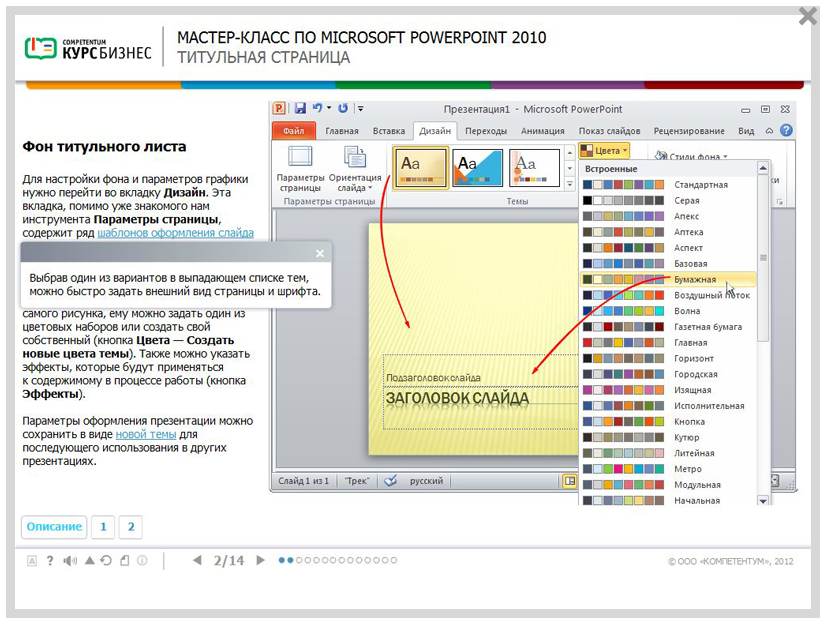Click the Подзаголовок слайда placeholder

click(x=433, y=378)
